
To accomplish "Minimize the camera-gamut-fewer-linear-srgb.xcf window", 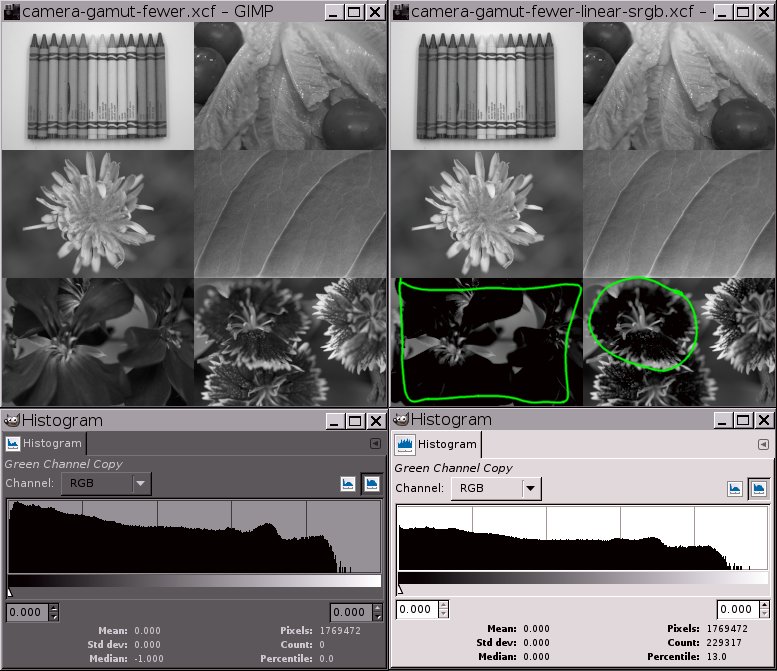I will point(722,12).
